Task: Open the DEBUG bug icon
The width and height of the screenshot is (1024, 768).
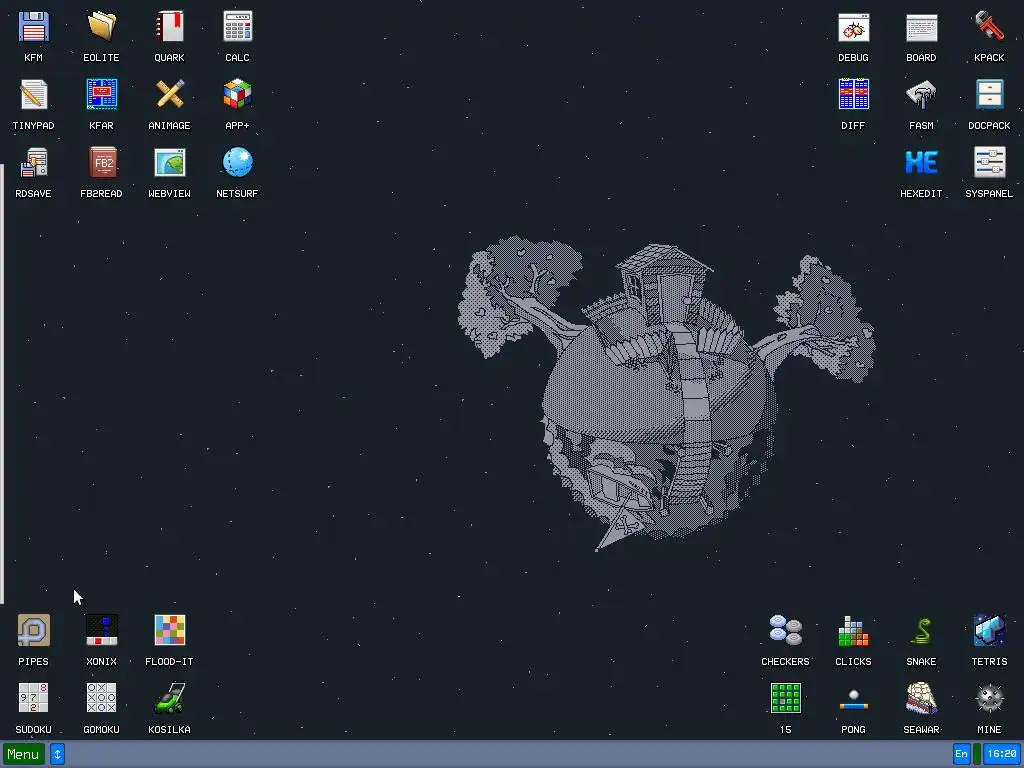Action: [854, 27]
